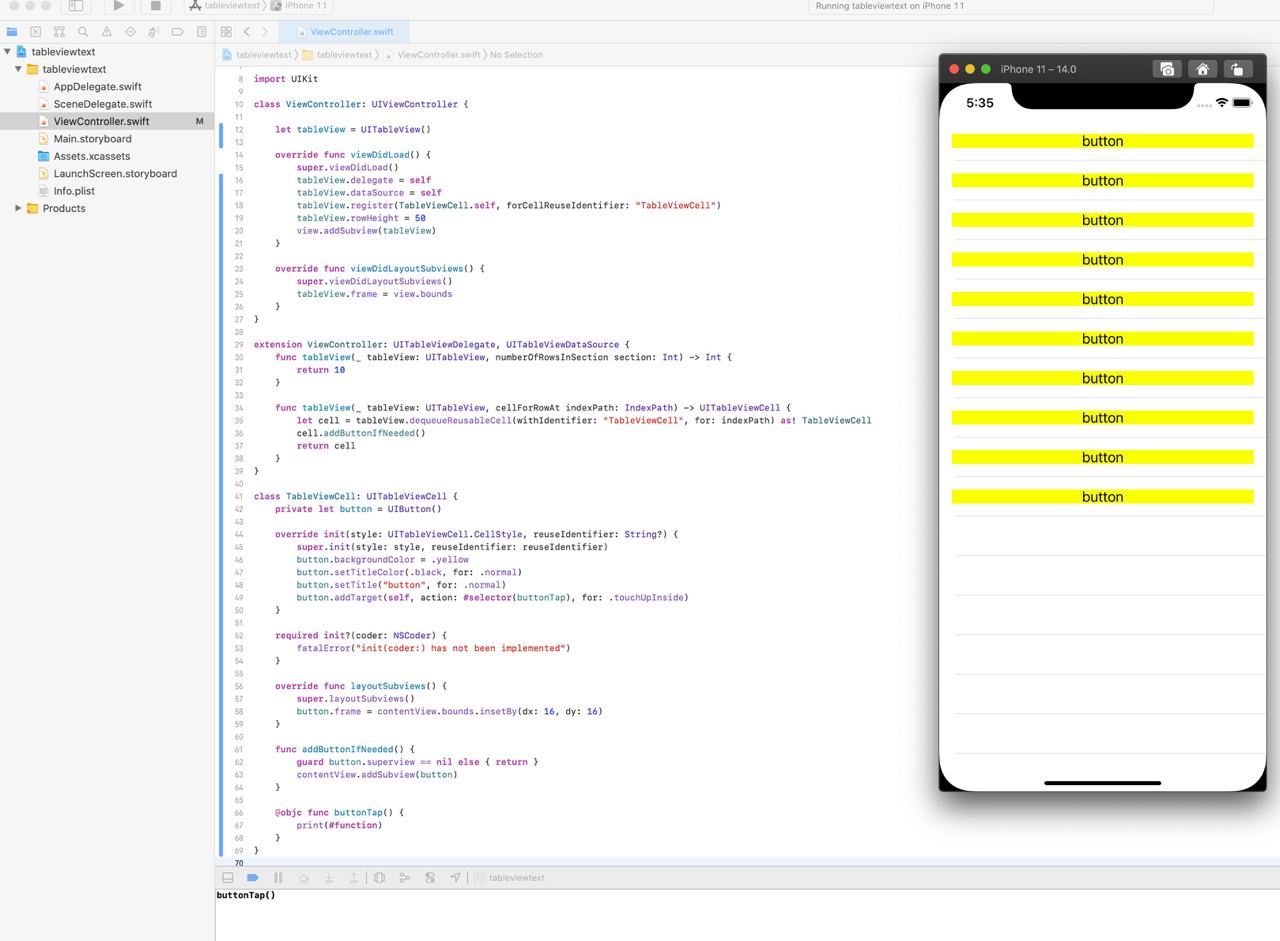
Task: Hide the debug area
Action: point(228,878)
